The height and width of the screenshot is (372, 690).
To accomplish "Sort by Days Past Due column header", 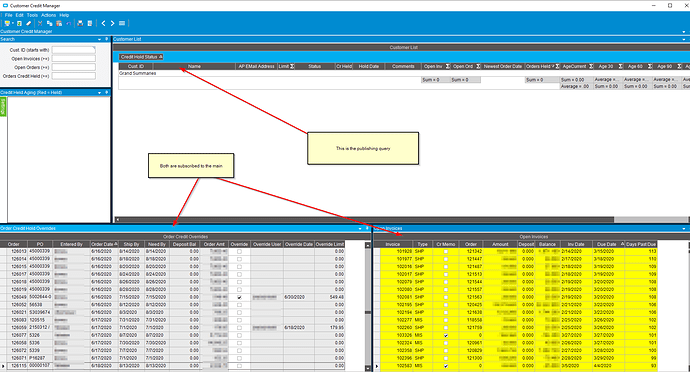I will [x=641, y=244].
